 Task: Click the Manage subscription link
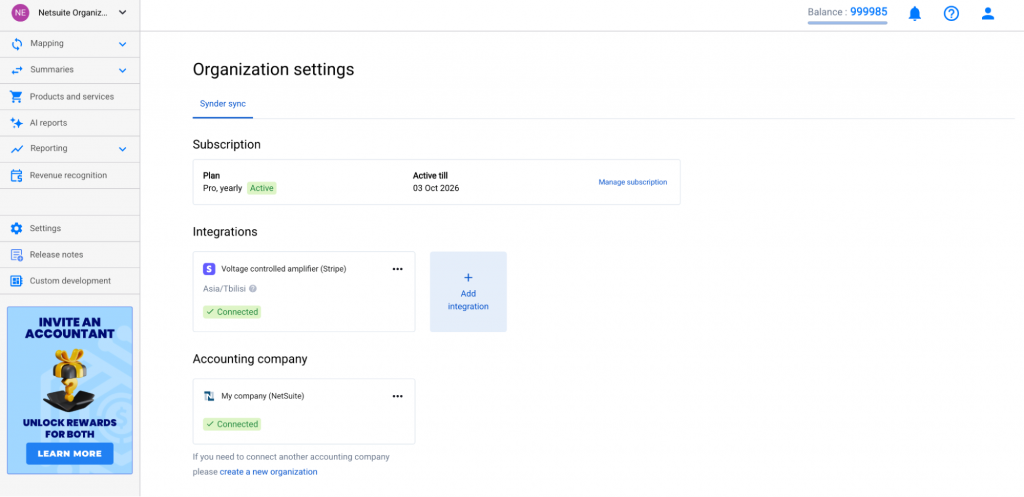coord(632,182)
